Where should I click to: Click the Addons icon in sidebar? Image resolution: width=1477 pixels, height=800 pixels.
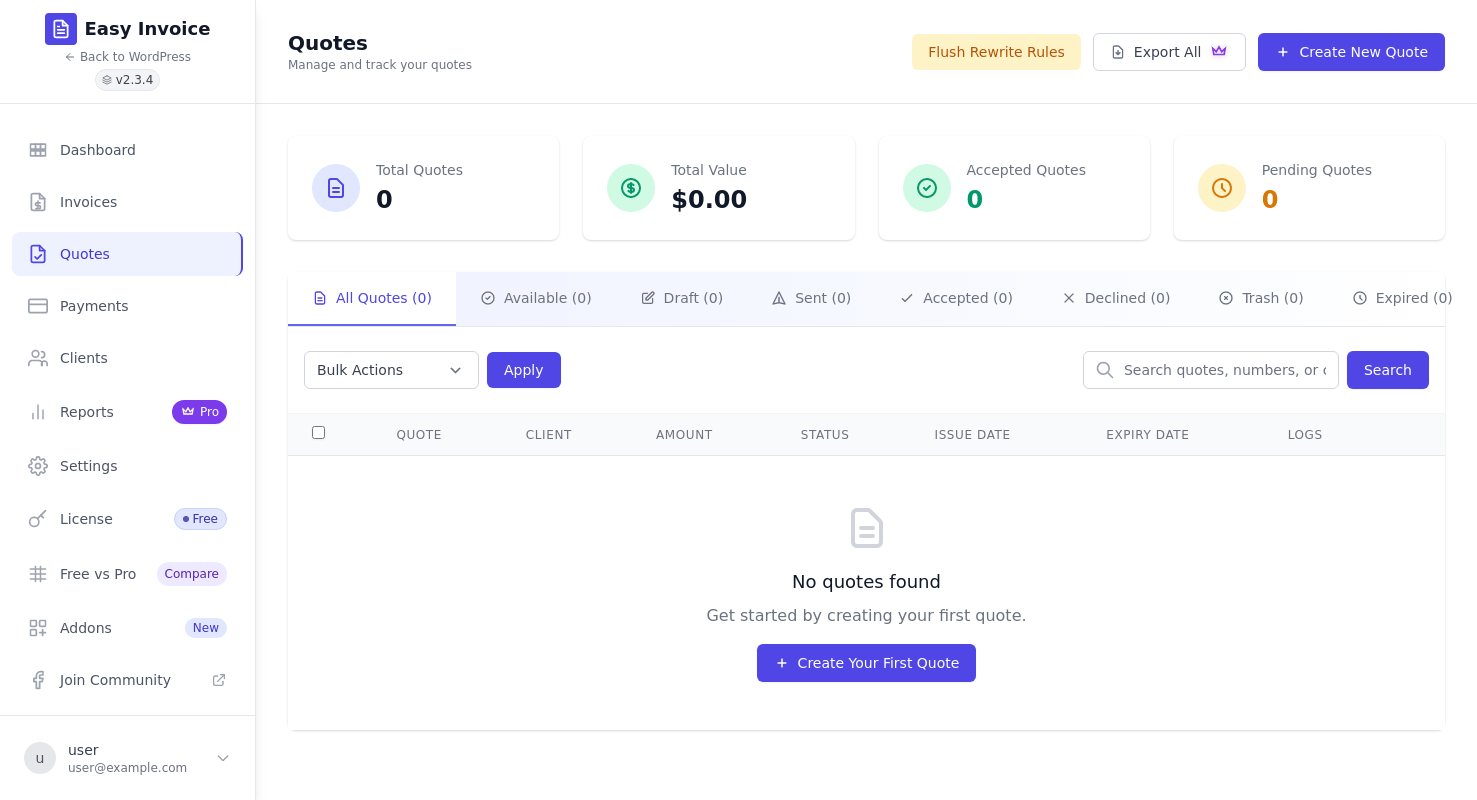38,628
